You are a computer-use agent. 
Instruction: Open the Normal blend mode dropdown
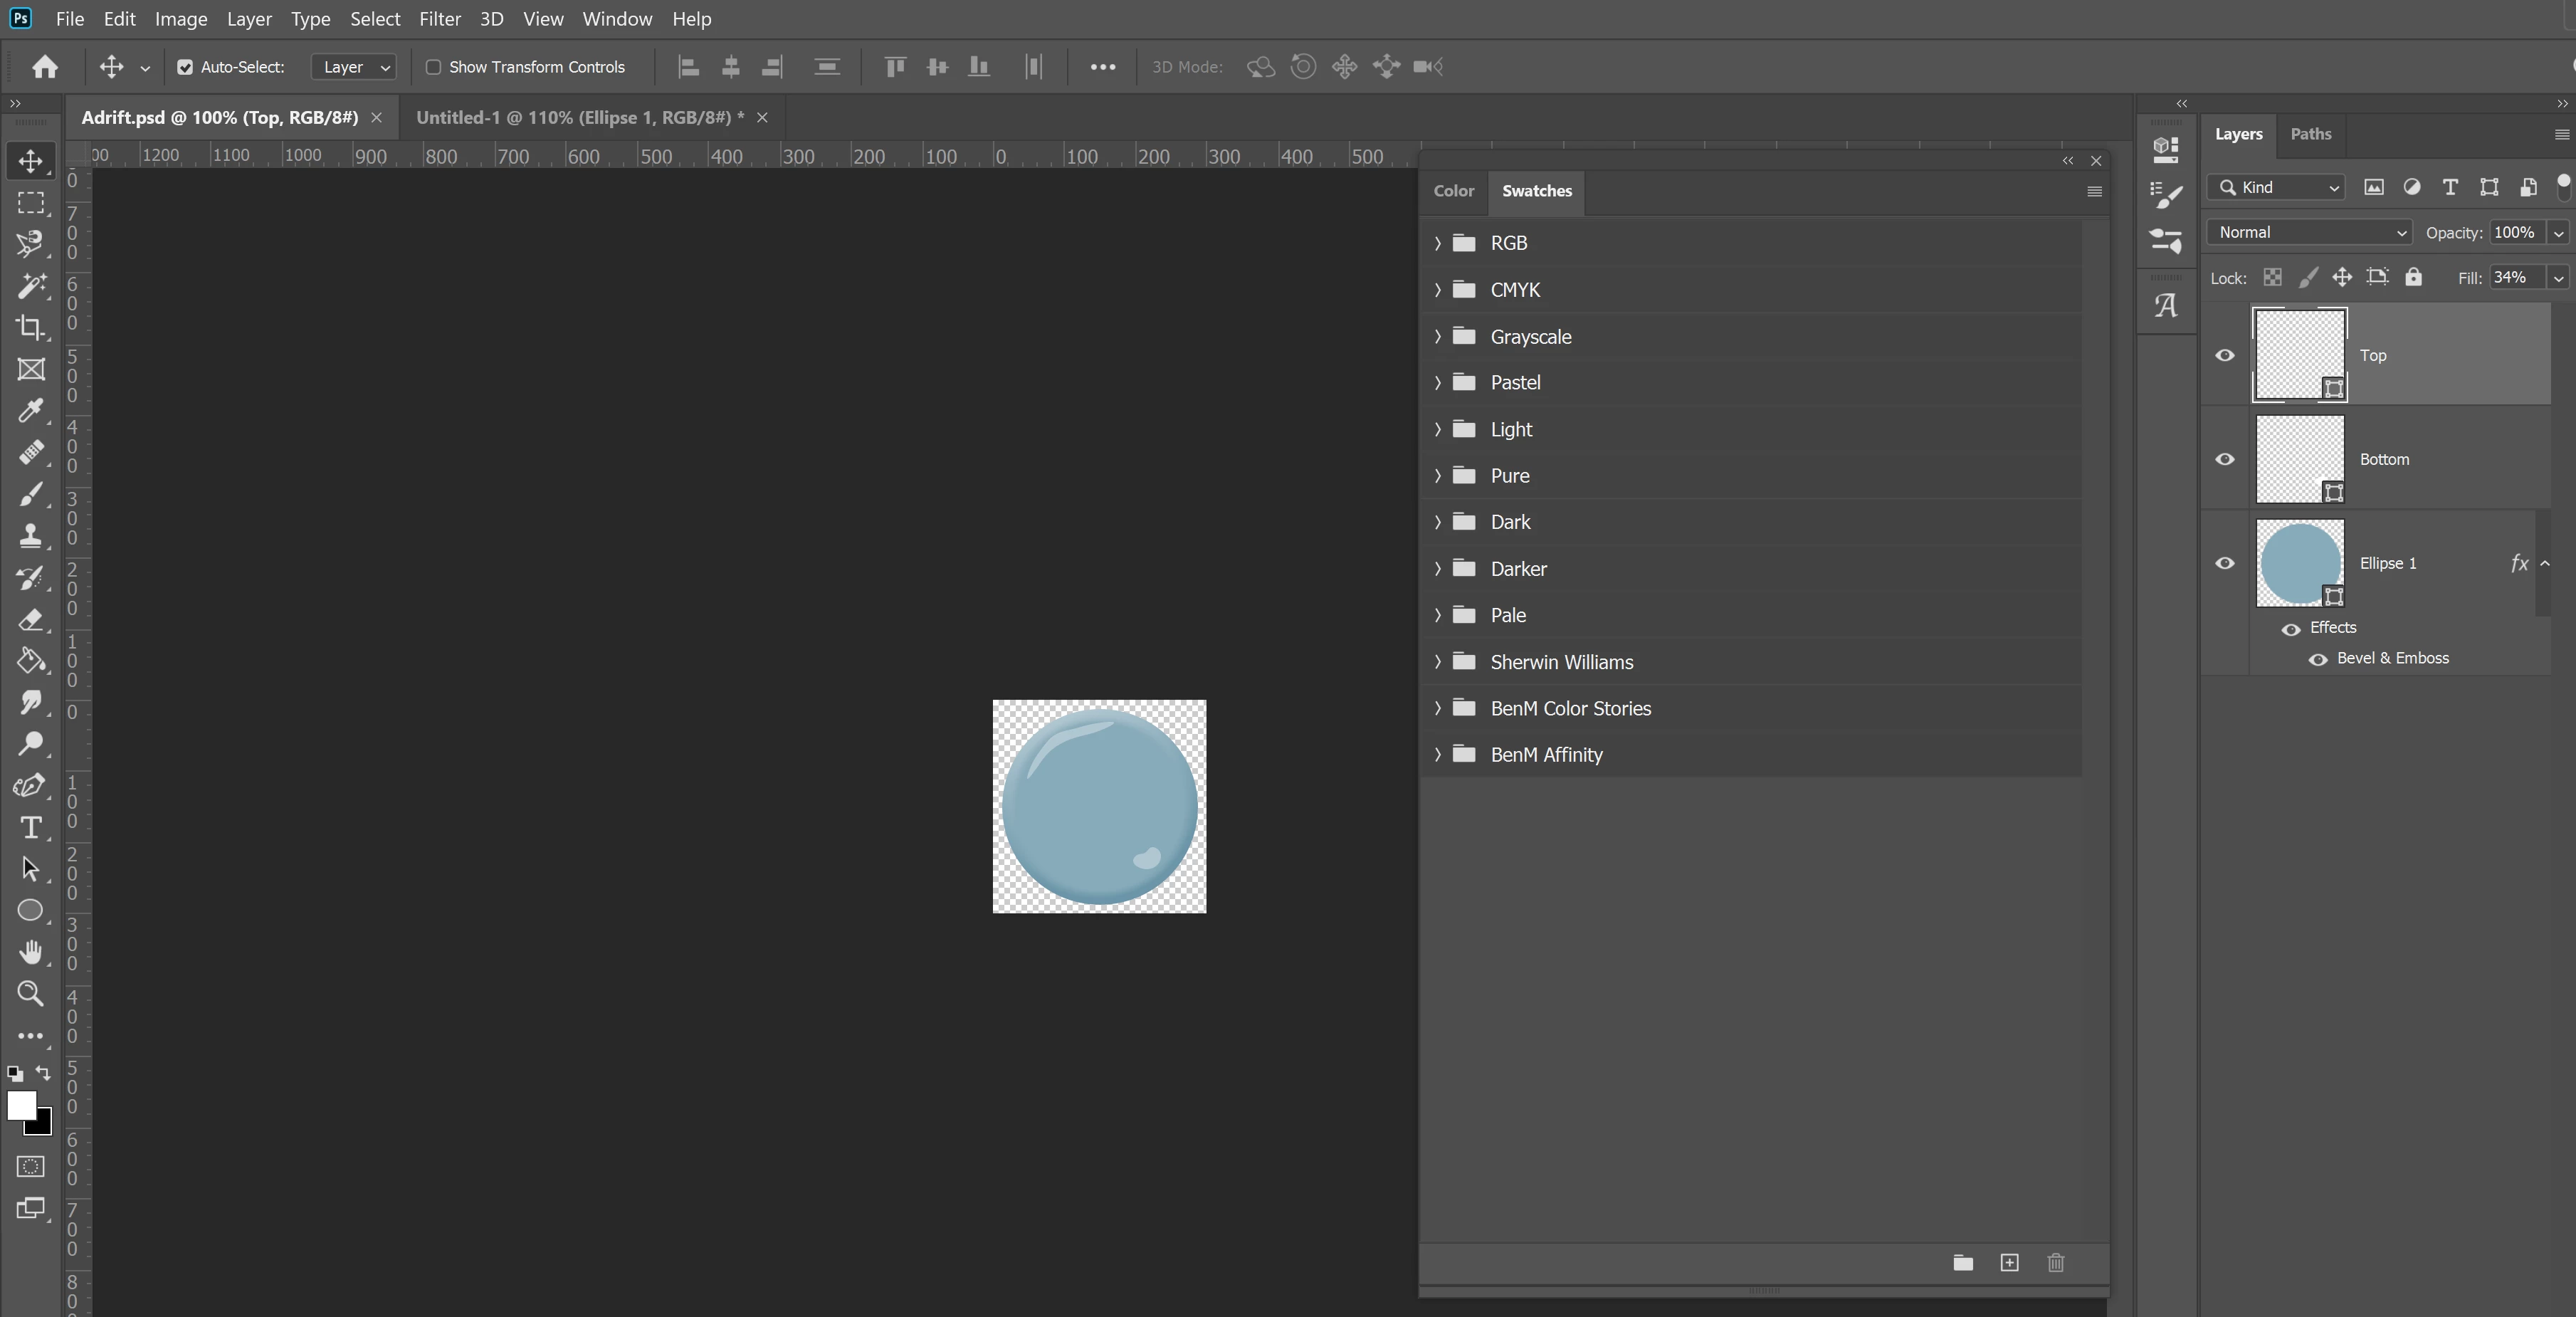pos(2309,233)
